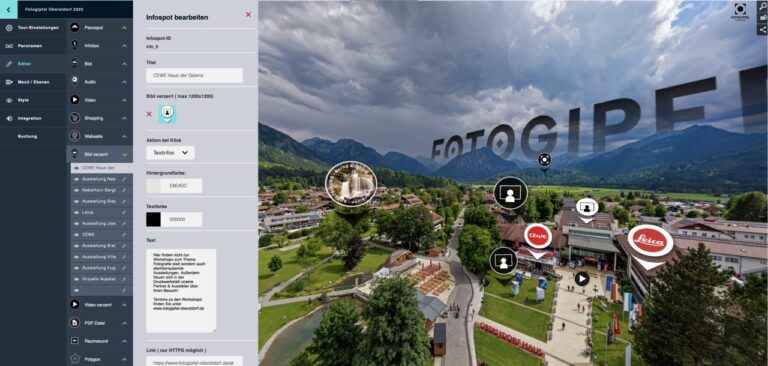Open the Aktion bei Klick dropdown
This screenshot has height=366, width=768.
170,153
